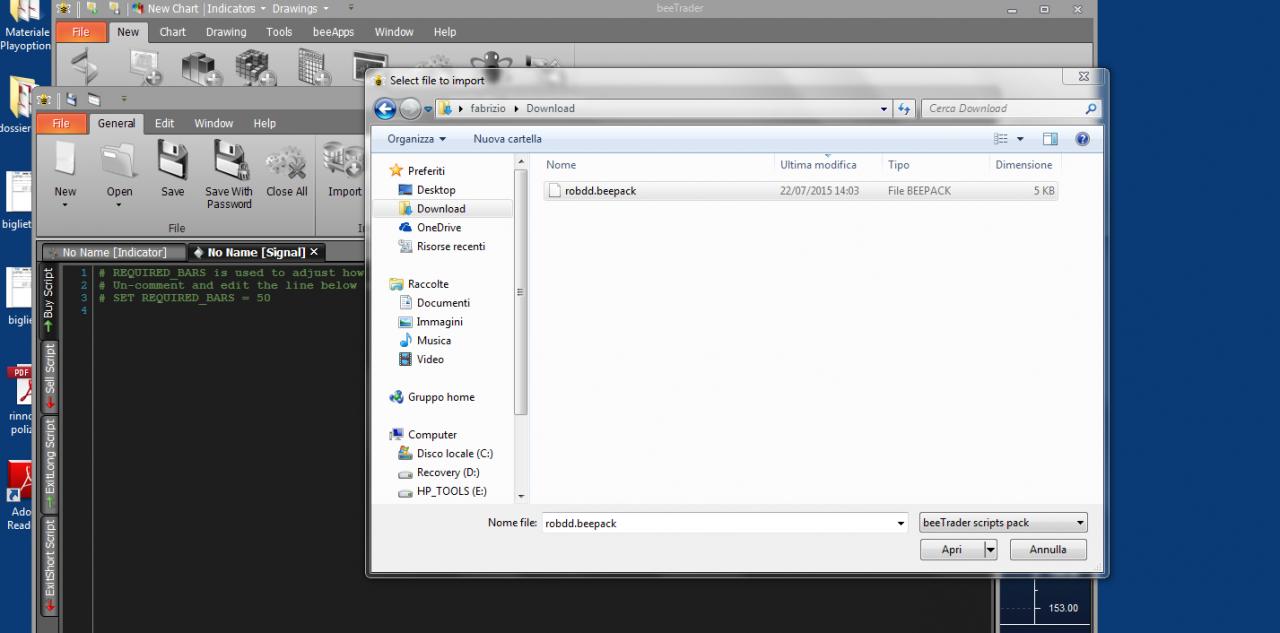The height and width of the screenshot is (633, 1280).
Task: Toggle the preview pane icon
Action: tap(1050, 139)
